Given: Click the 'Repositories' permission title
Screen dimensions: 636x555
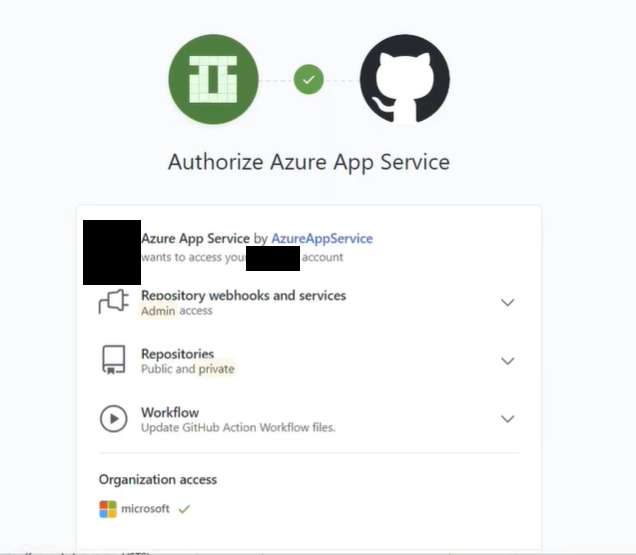Looking at the screenshot, I should click(177, 354).
